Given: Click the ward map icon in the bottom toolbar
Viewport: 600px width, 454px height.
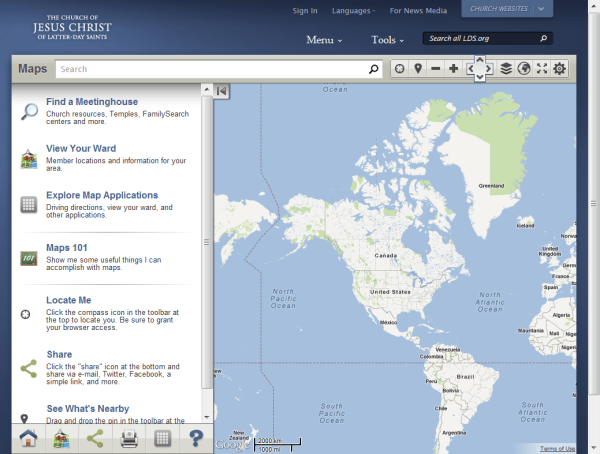Looking at the screenshot, I should pyautogui.click(x=62, y=438).
